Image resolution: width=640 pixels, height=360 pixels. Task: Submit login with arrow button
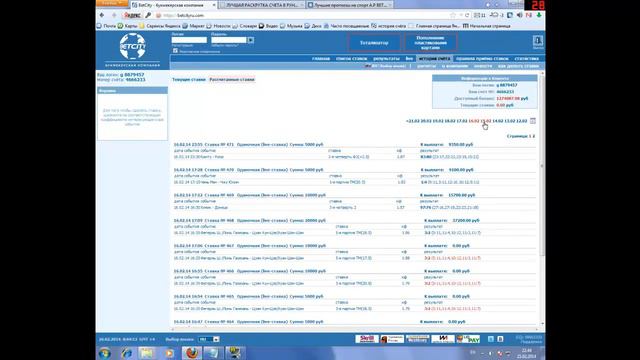tap(251, 40)
